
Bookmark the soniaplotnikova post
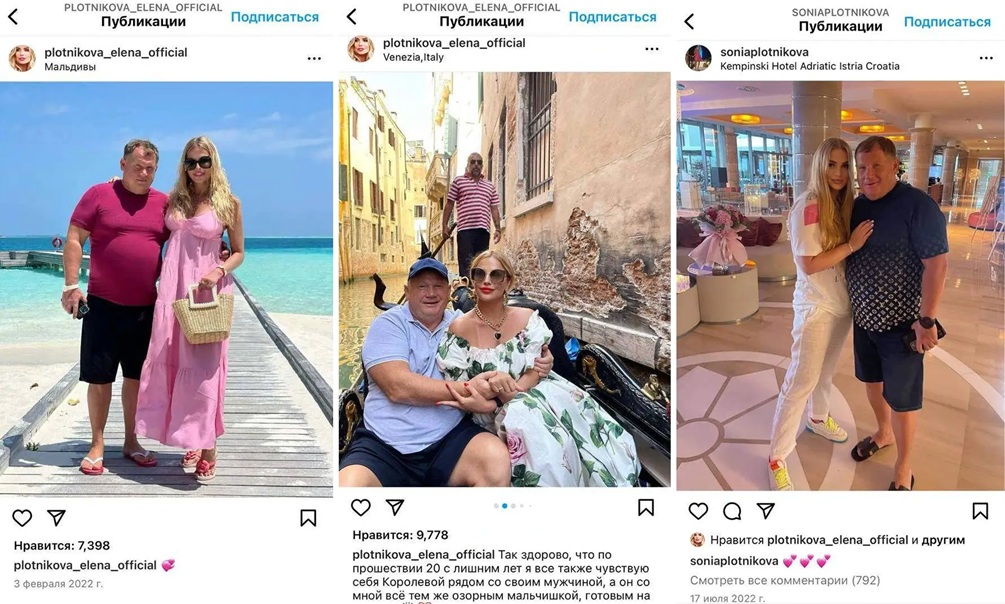[980, 511]
